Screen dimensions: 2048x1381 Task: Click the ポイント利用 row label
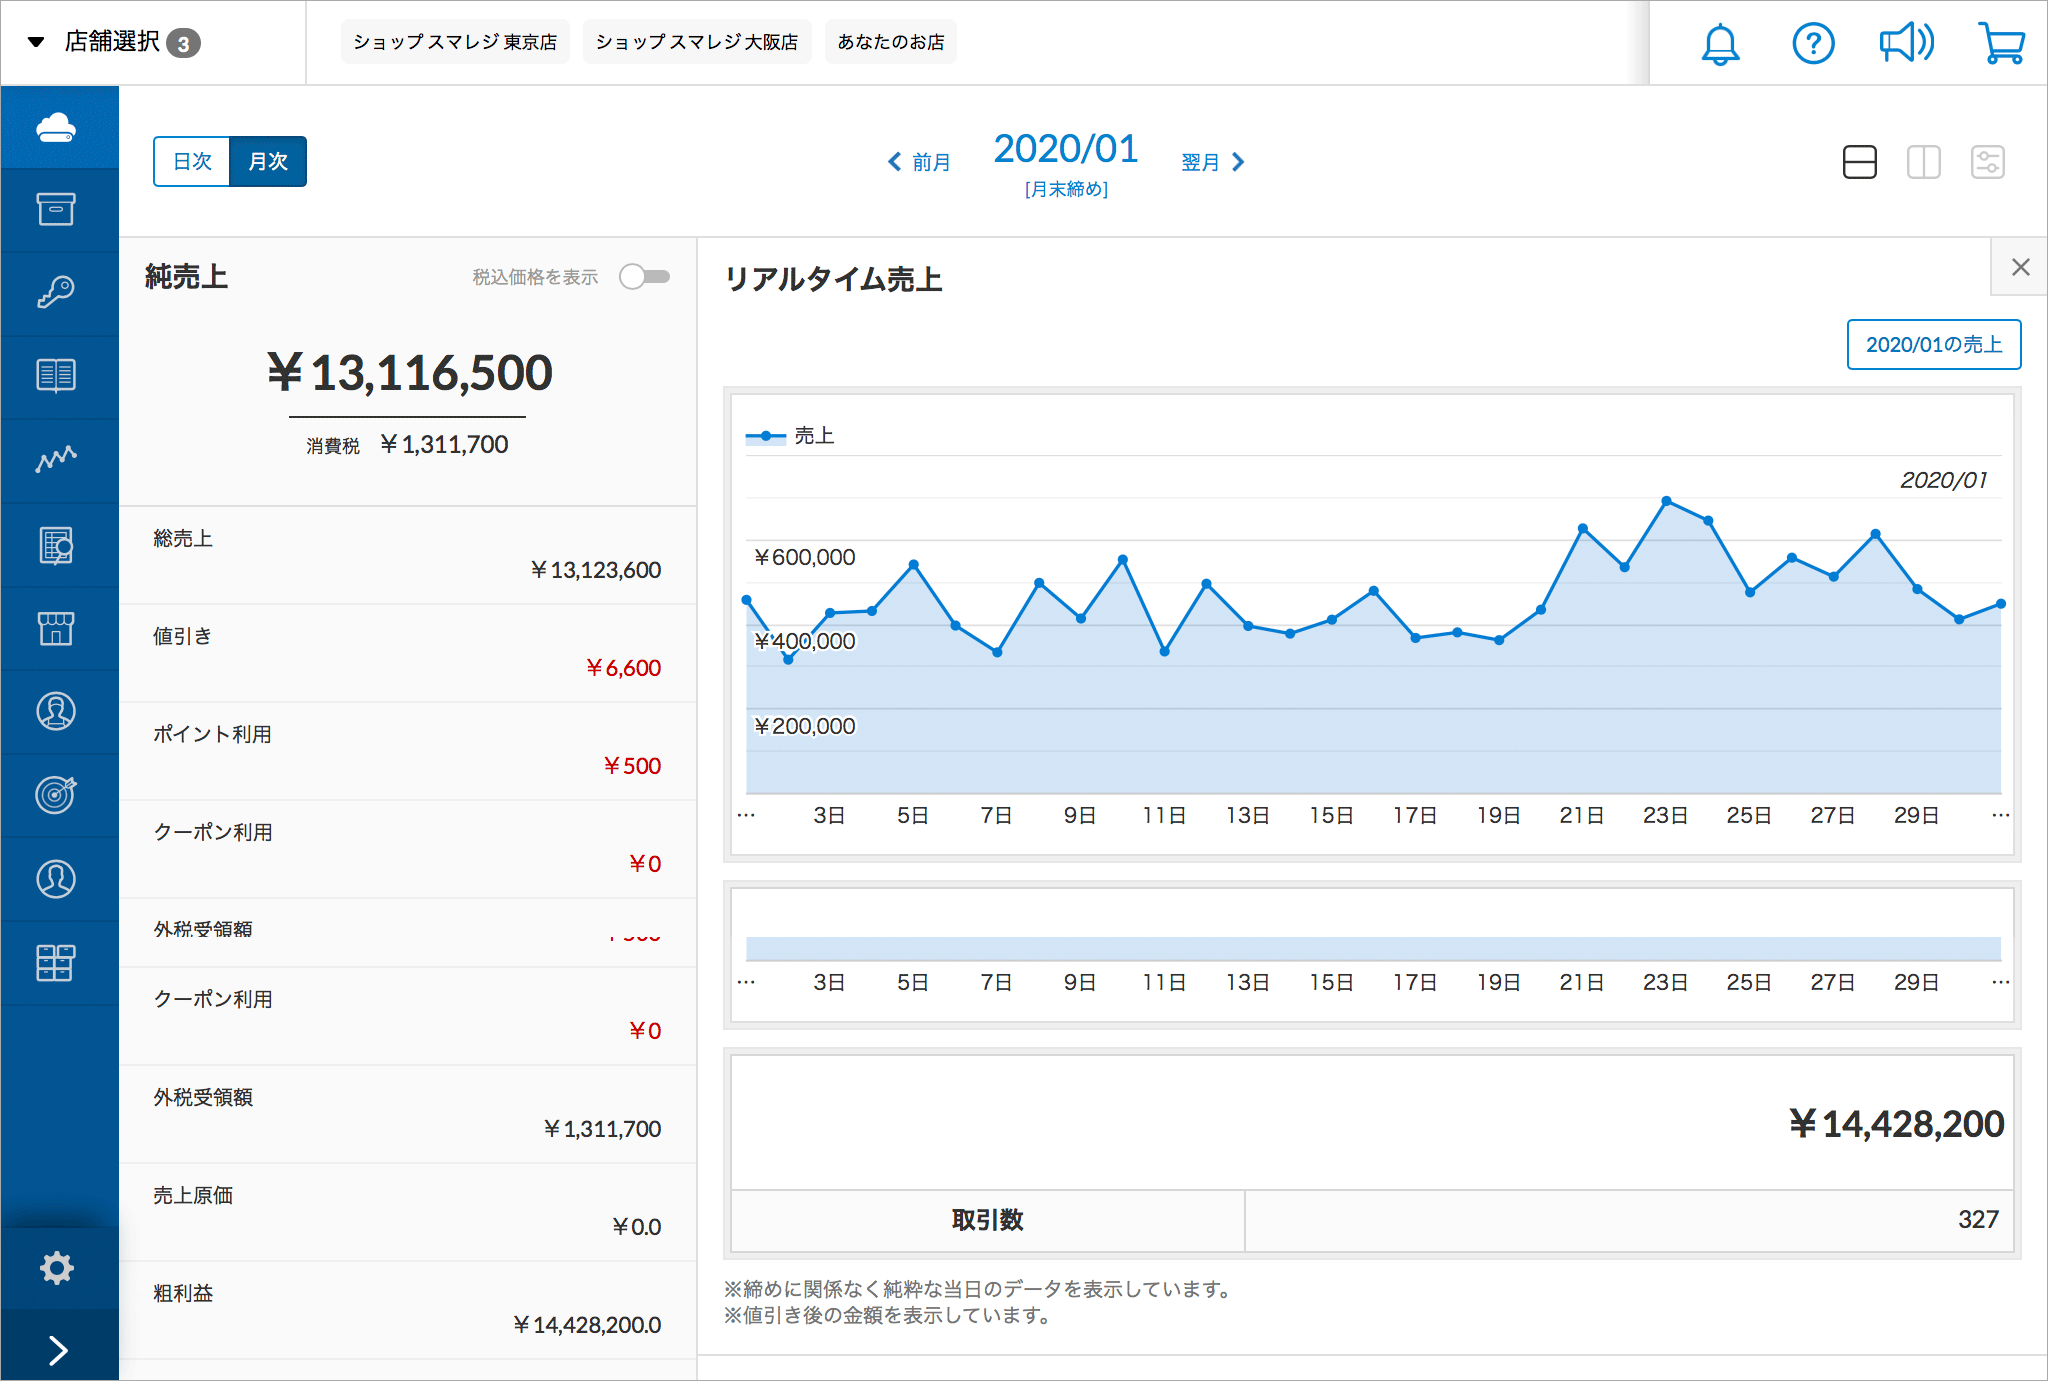[x=212, y=734]
